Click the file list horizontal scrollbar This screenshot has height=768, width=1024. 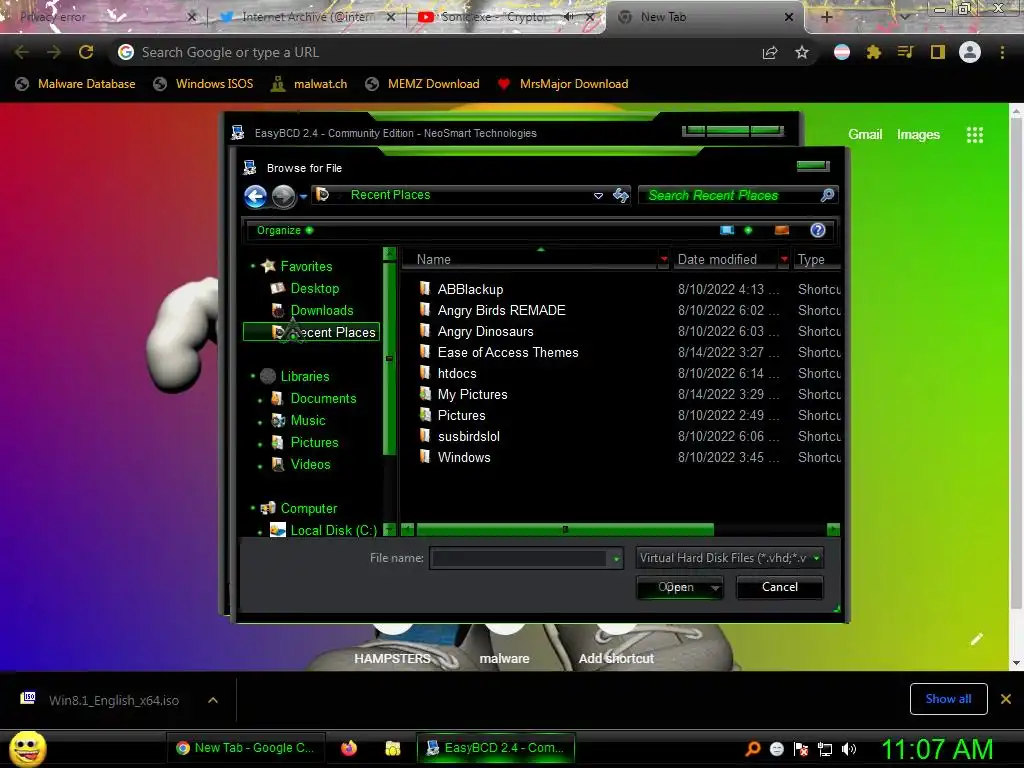click(x=565, y=529)
